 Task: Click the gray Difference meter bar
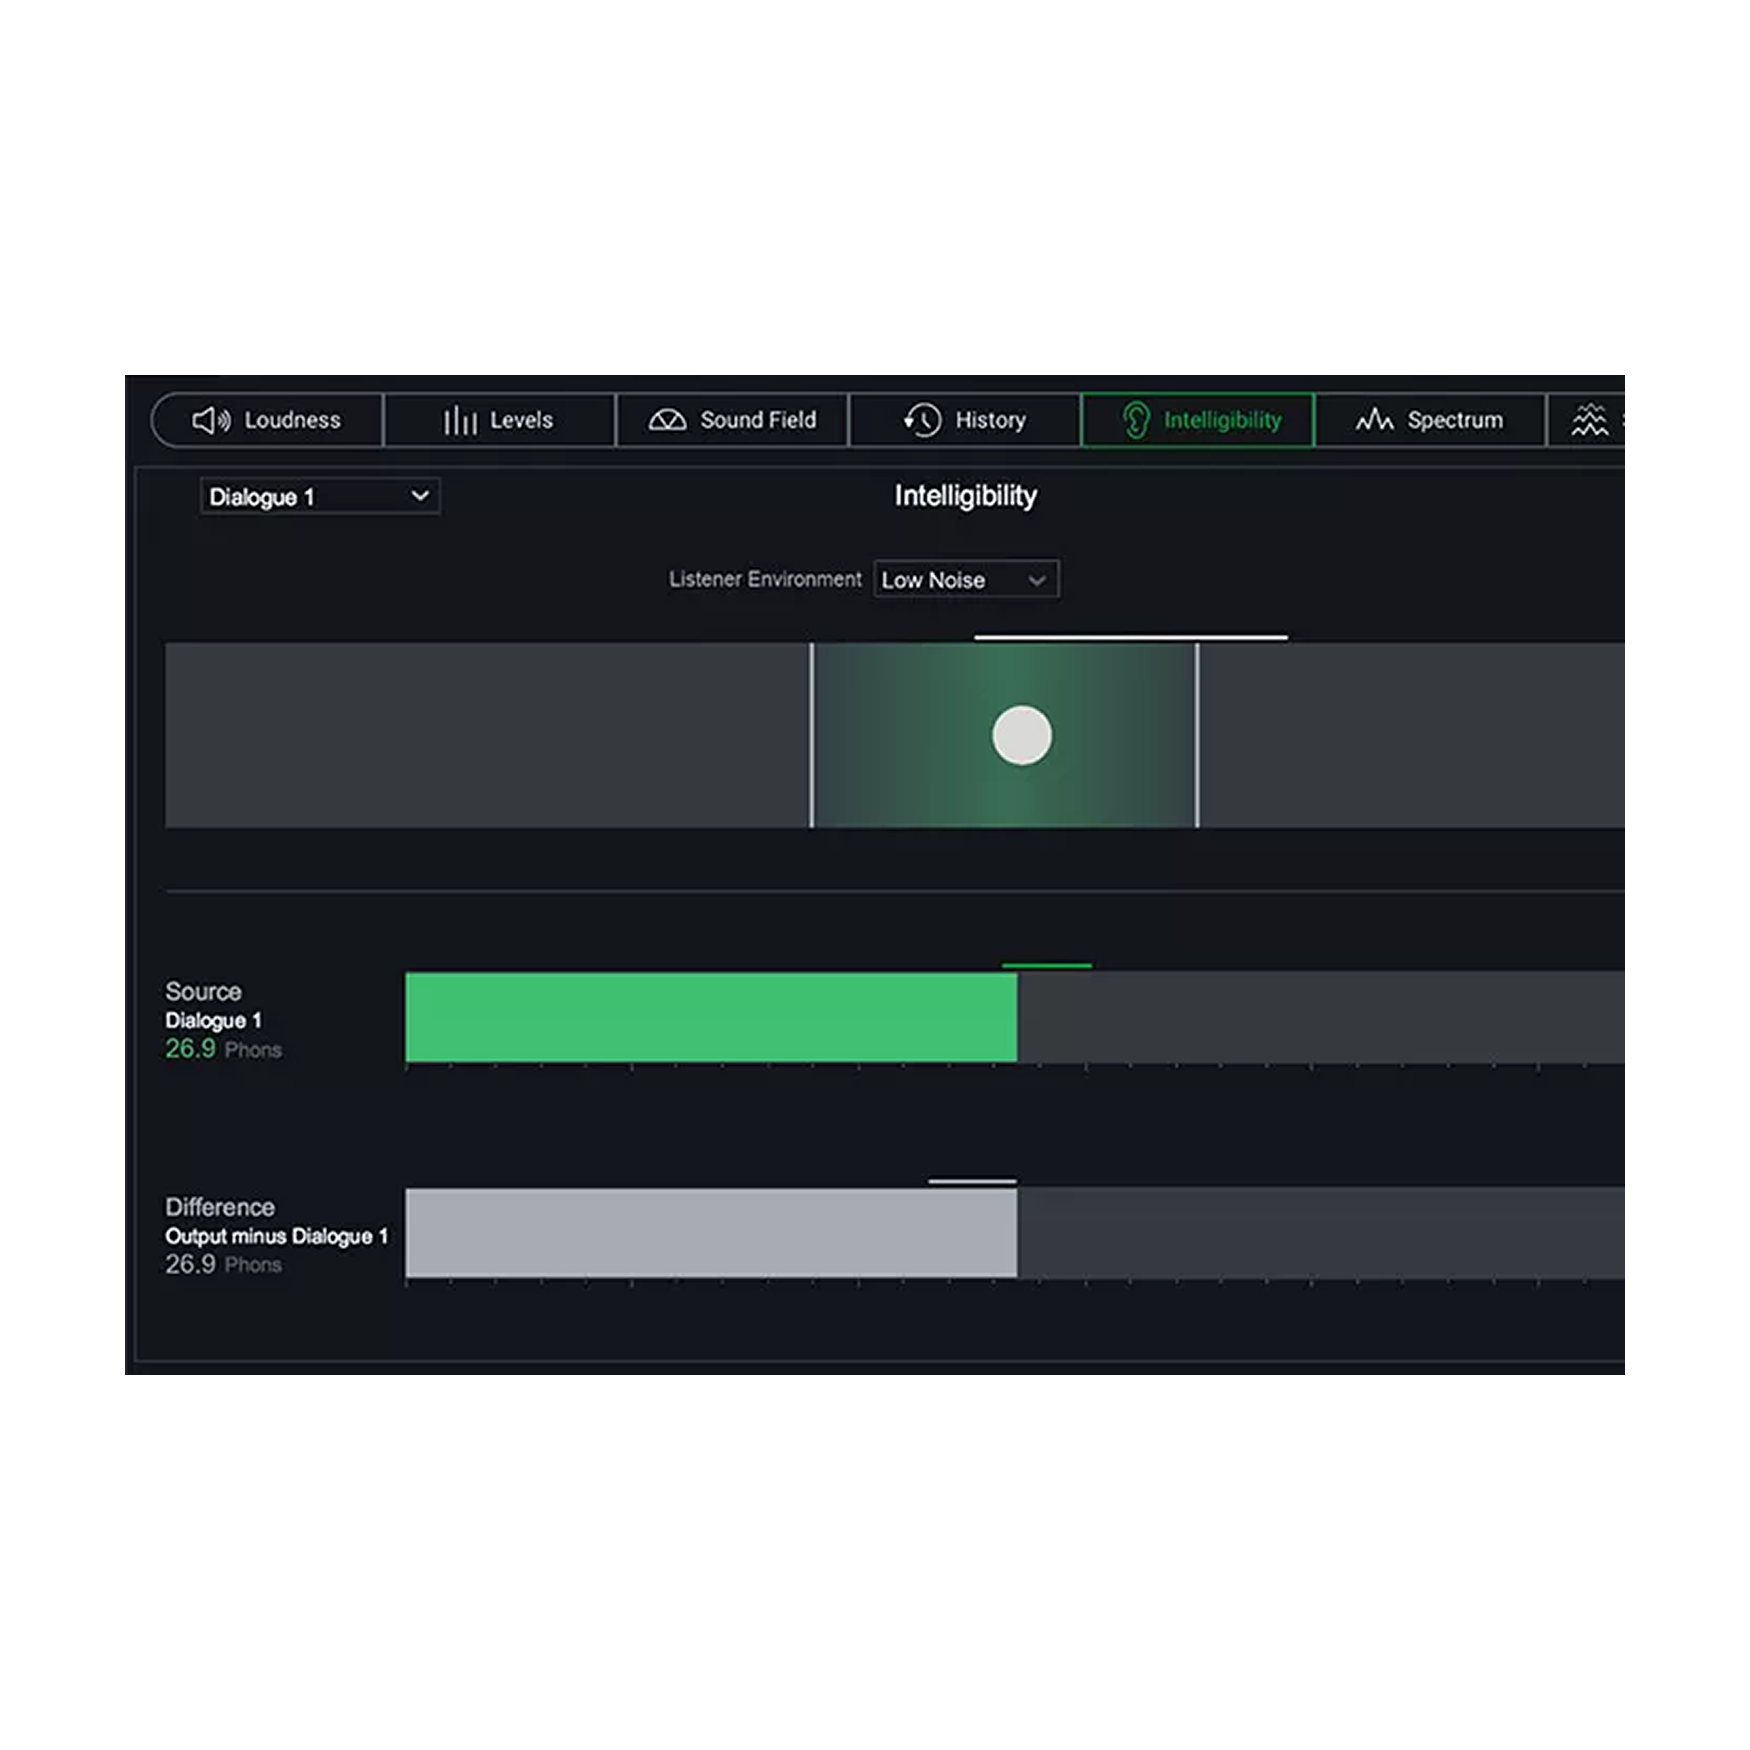tap(710, 1233)
